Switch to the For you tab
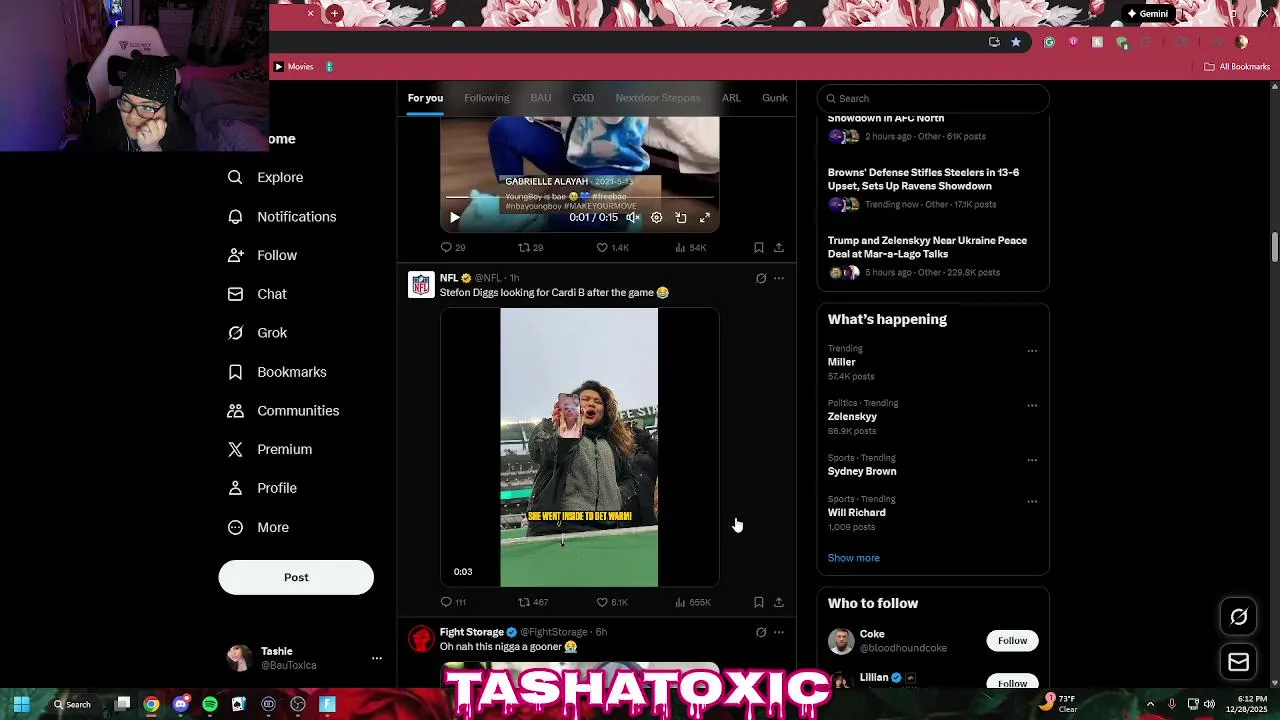 [x=425, y=98]
